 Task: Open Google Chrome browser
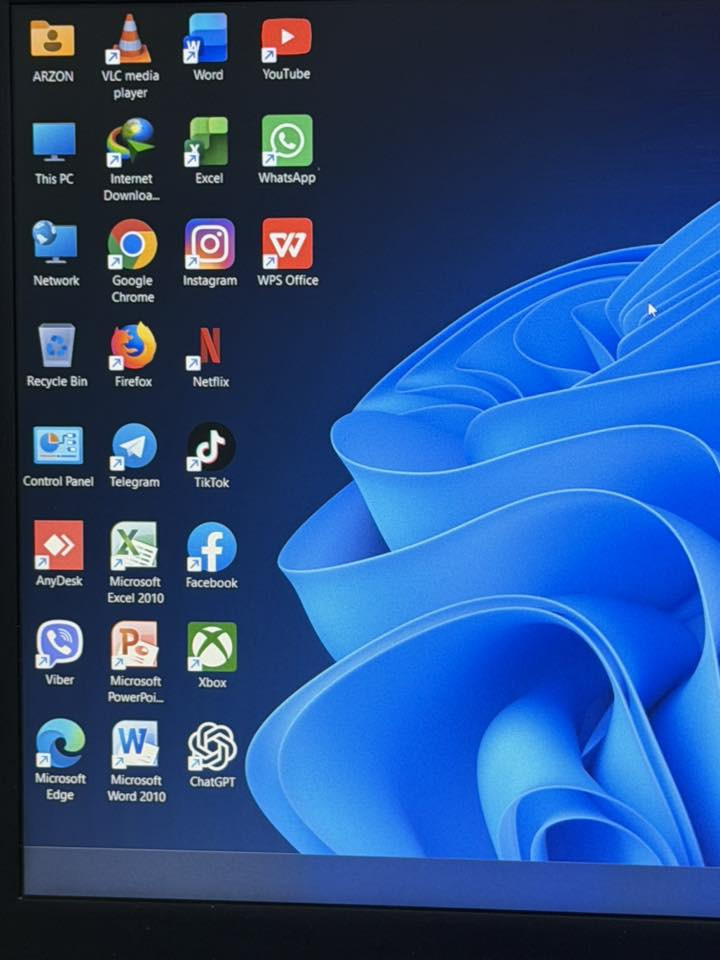click(132, 244)
